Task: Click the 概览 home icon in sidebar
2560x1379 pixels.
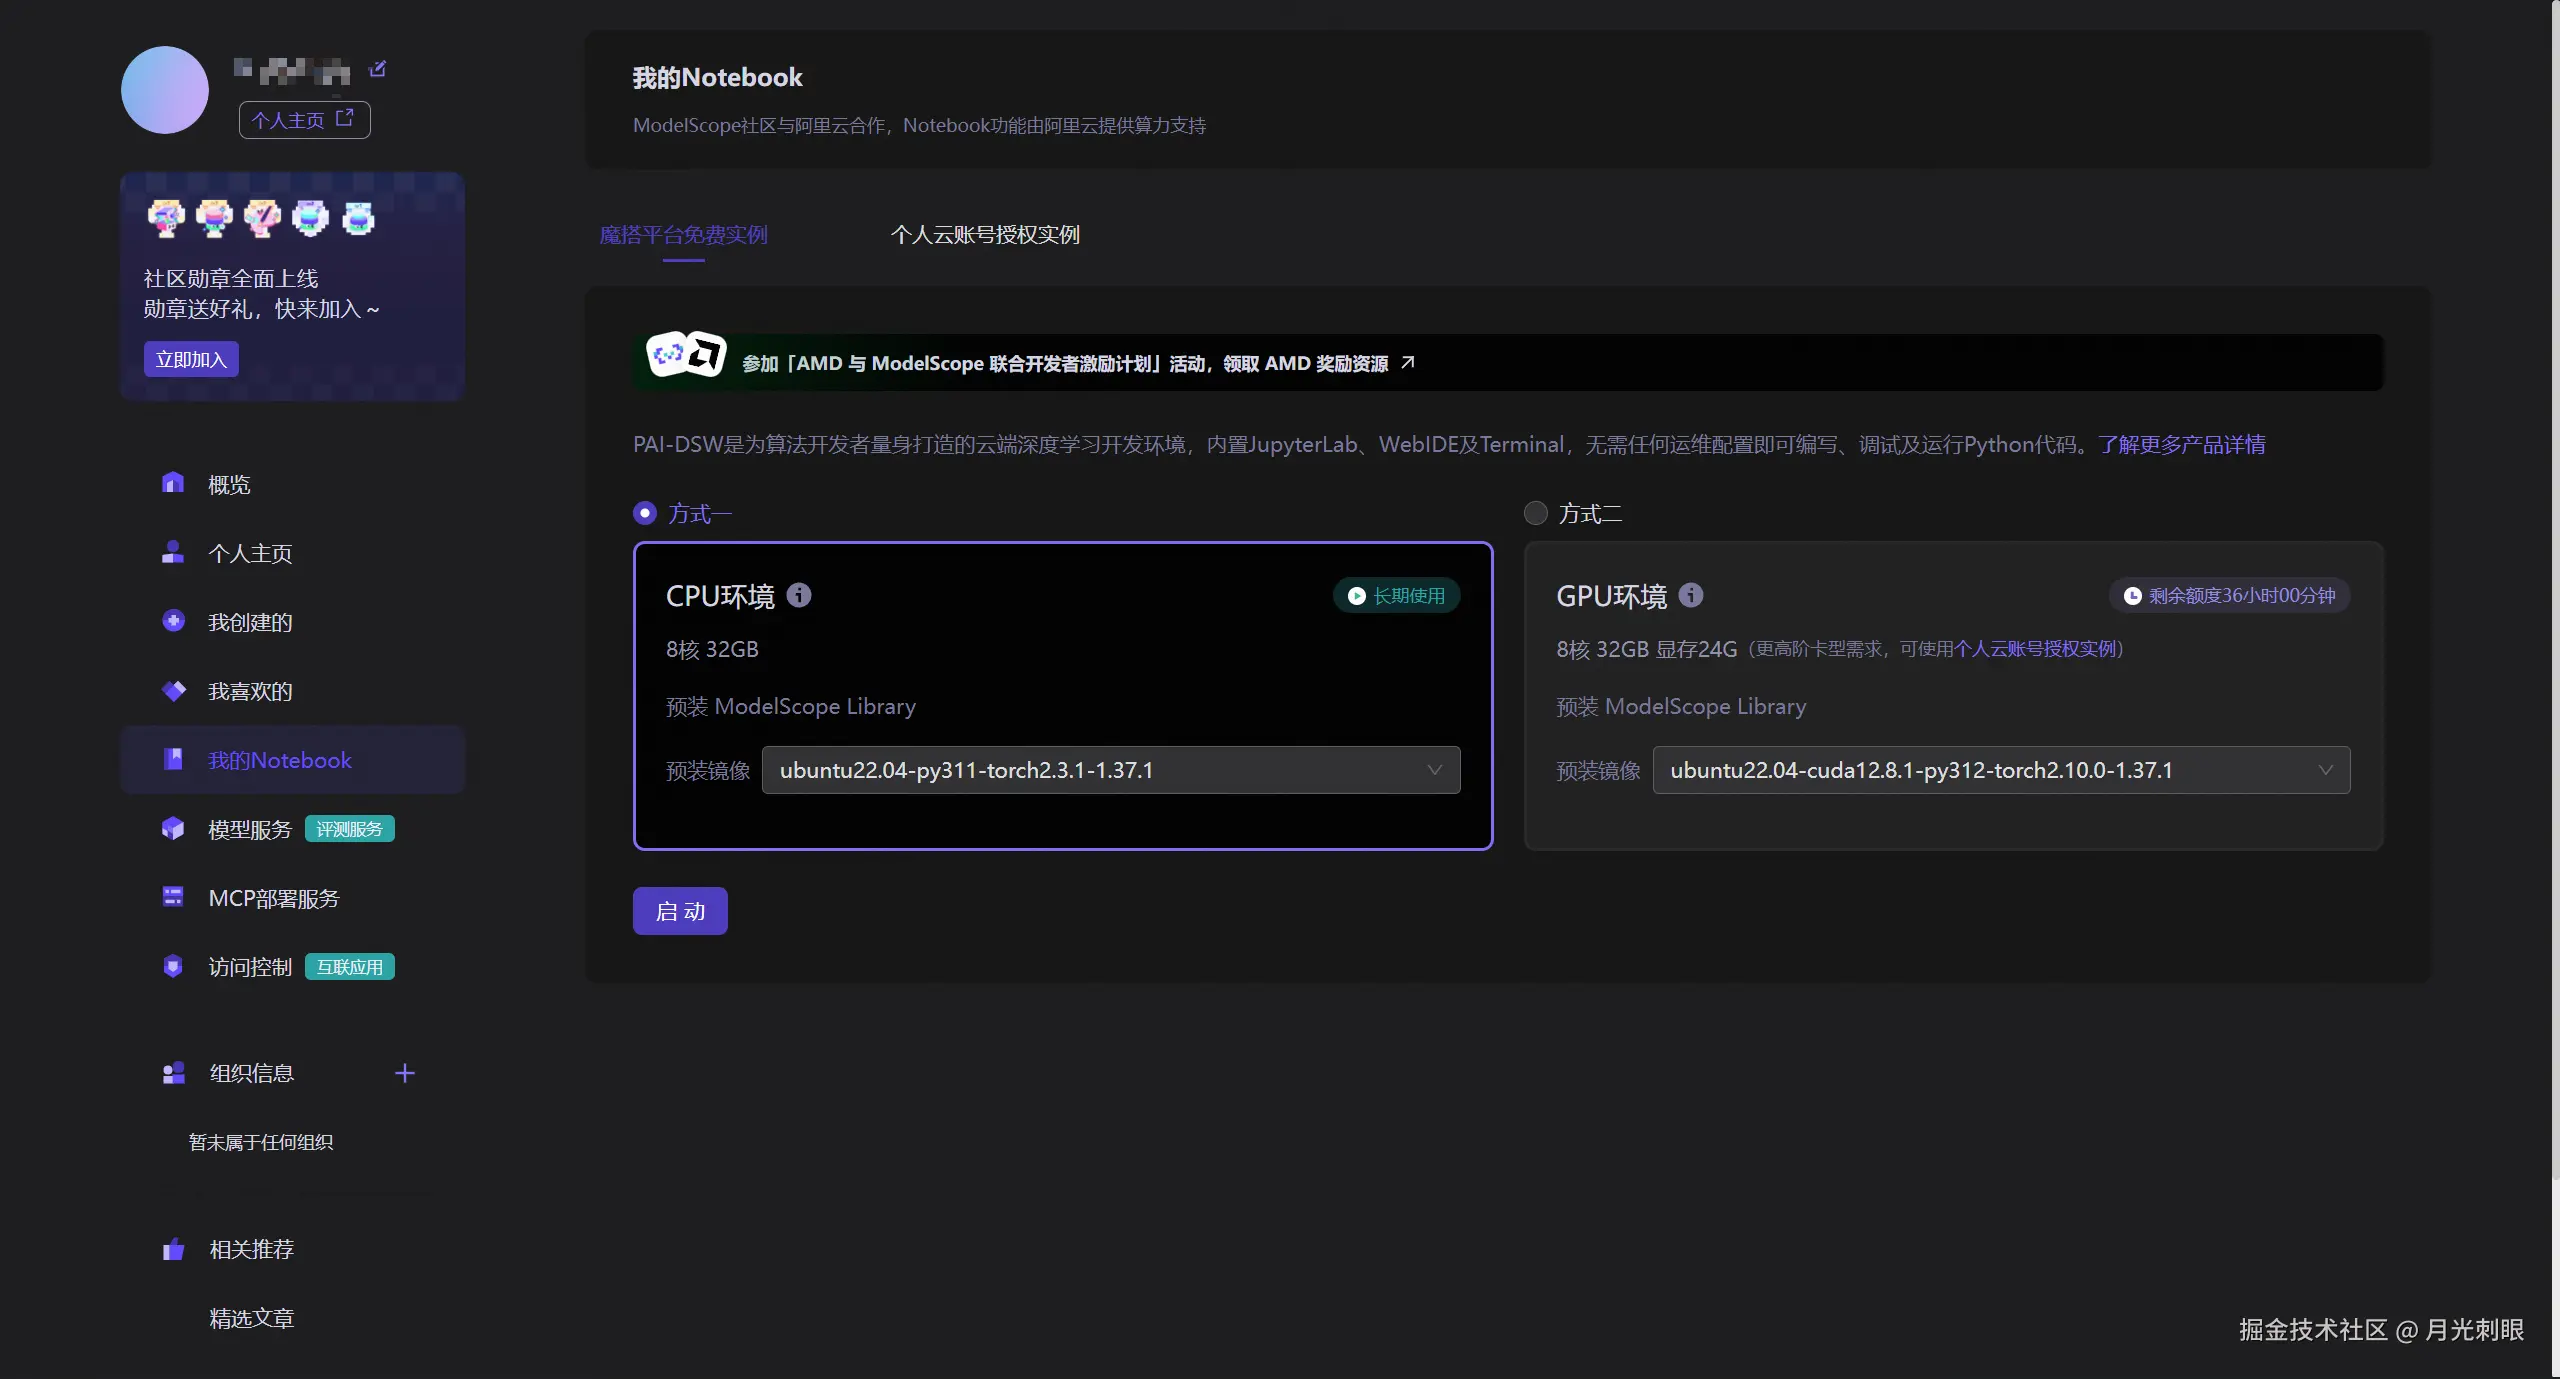Action: 173,483
